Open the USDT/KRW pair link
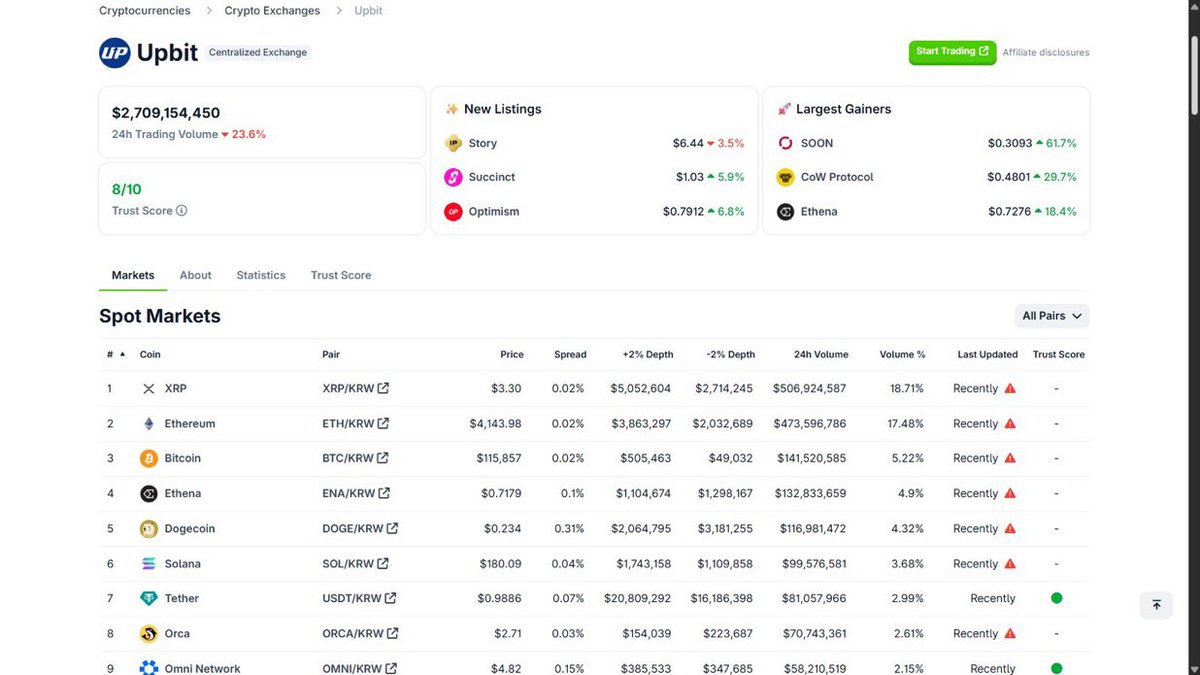The width and height of the screenshot is (1200, 675). tap(359, 599)
